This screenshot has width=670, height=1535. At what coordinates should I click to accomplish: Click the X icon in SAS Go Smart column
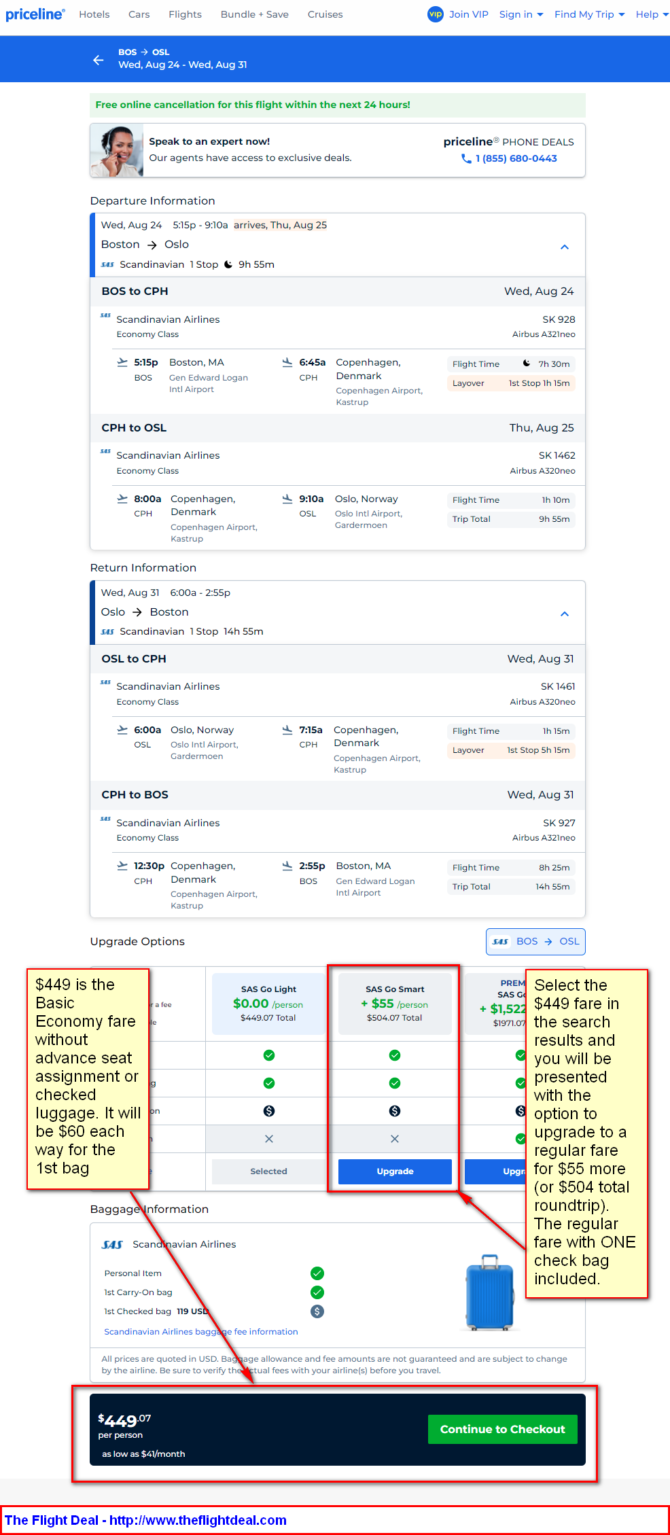point(394,1138)
